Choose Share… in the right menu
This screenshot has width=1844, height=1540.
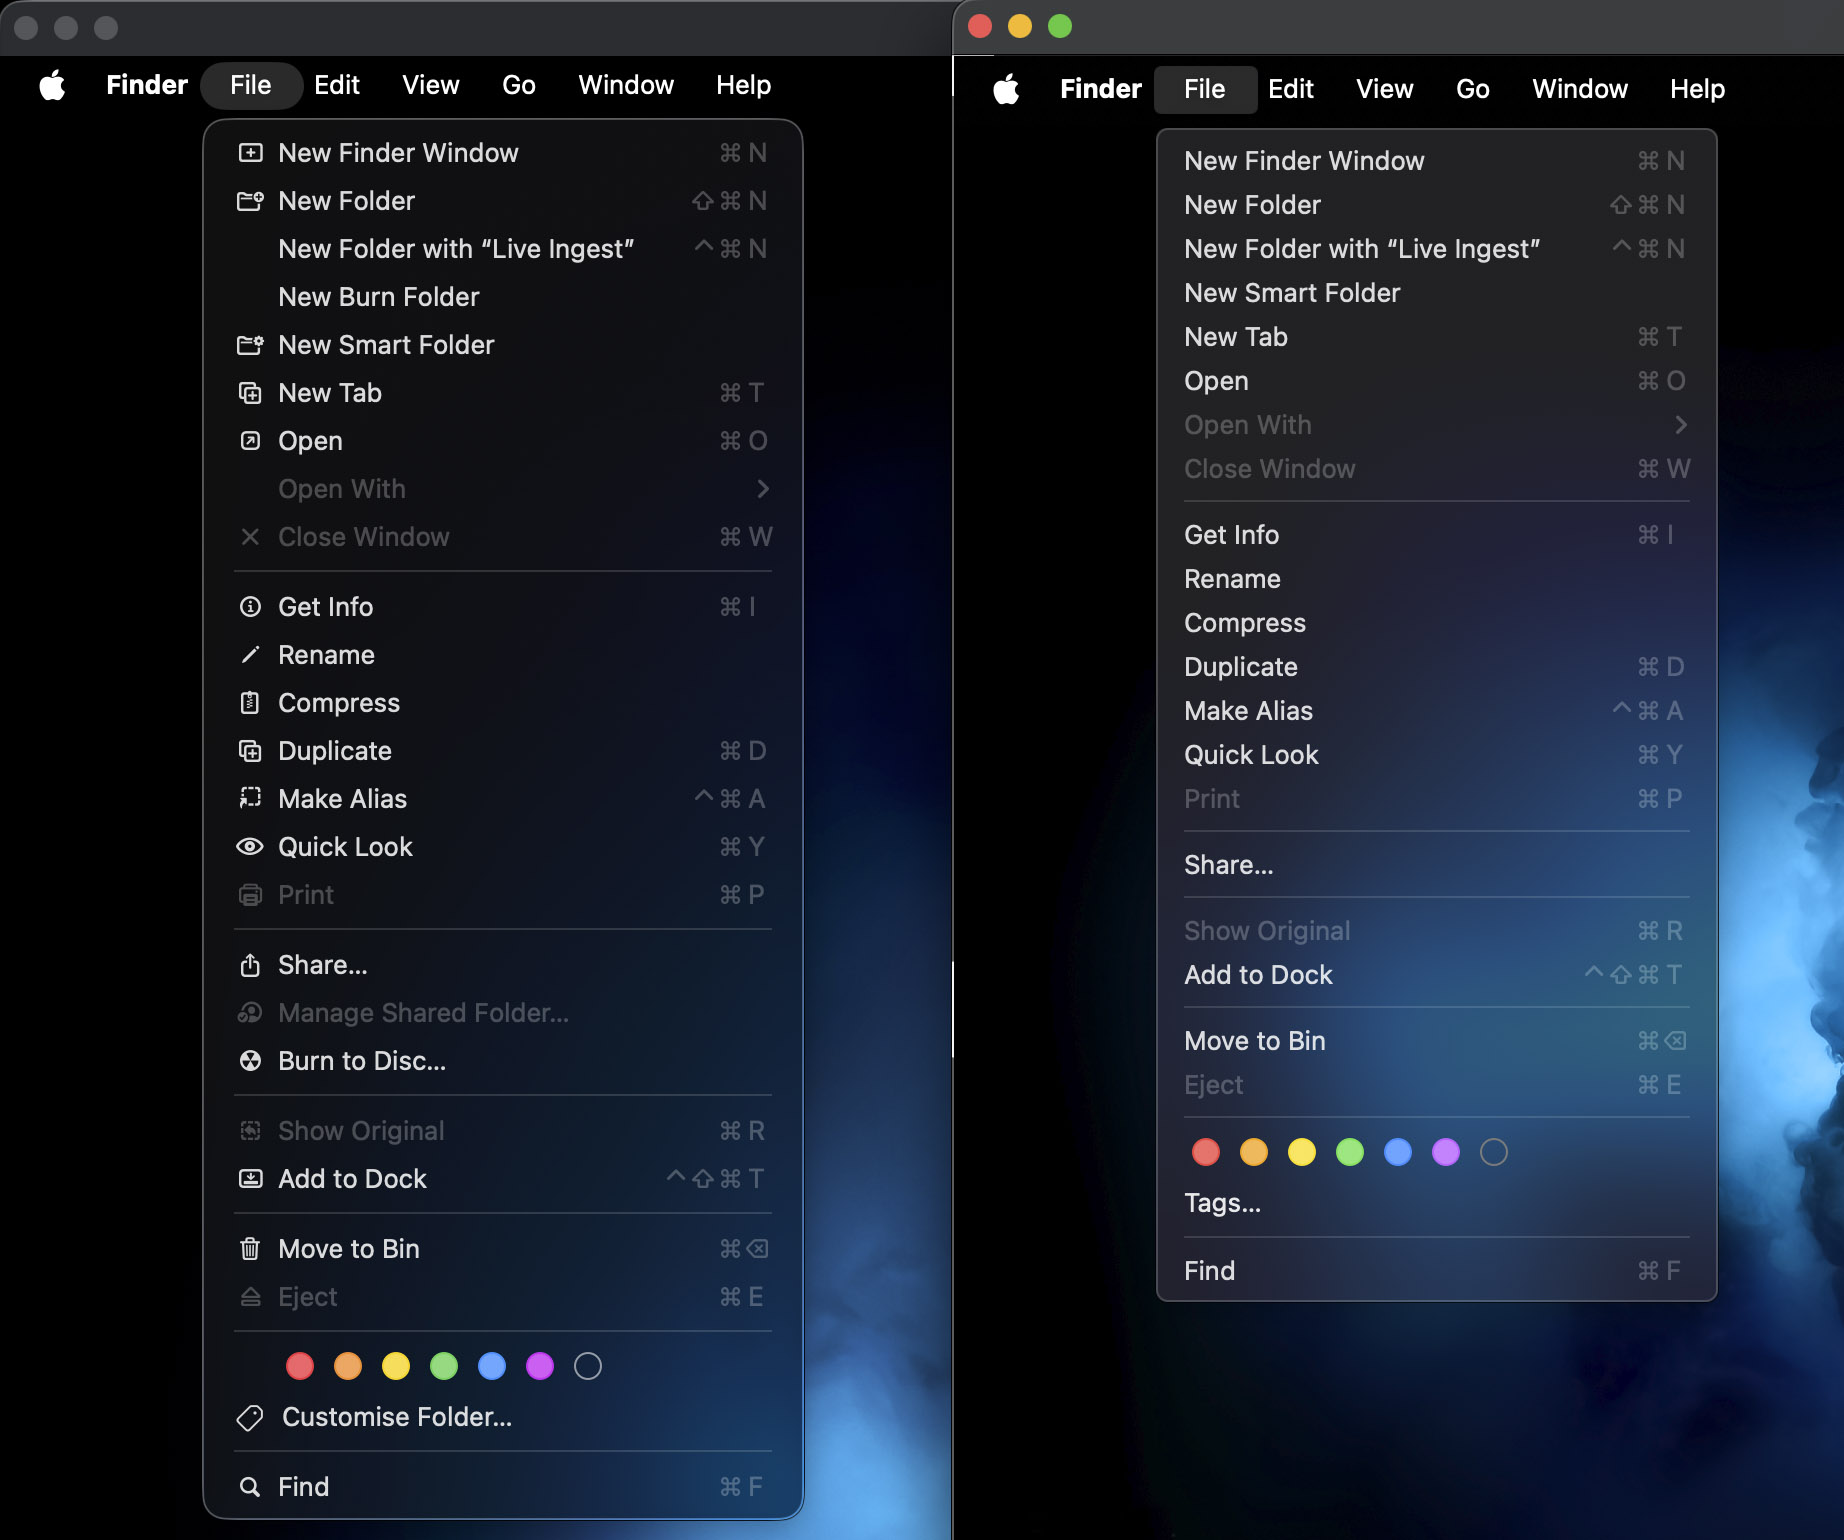click(1437, 865)
